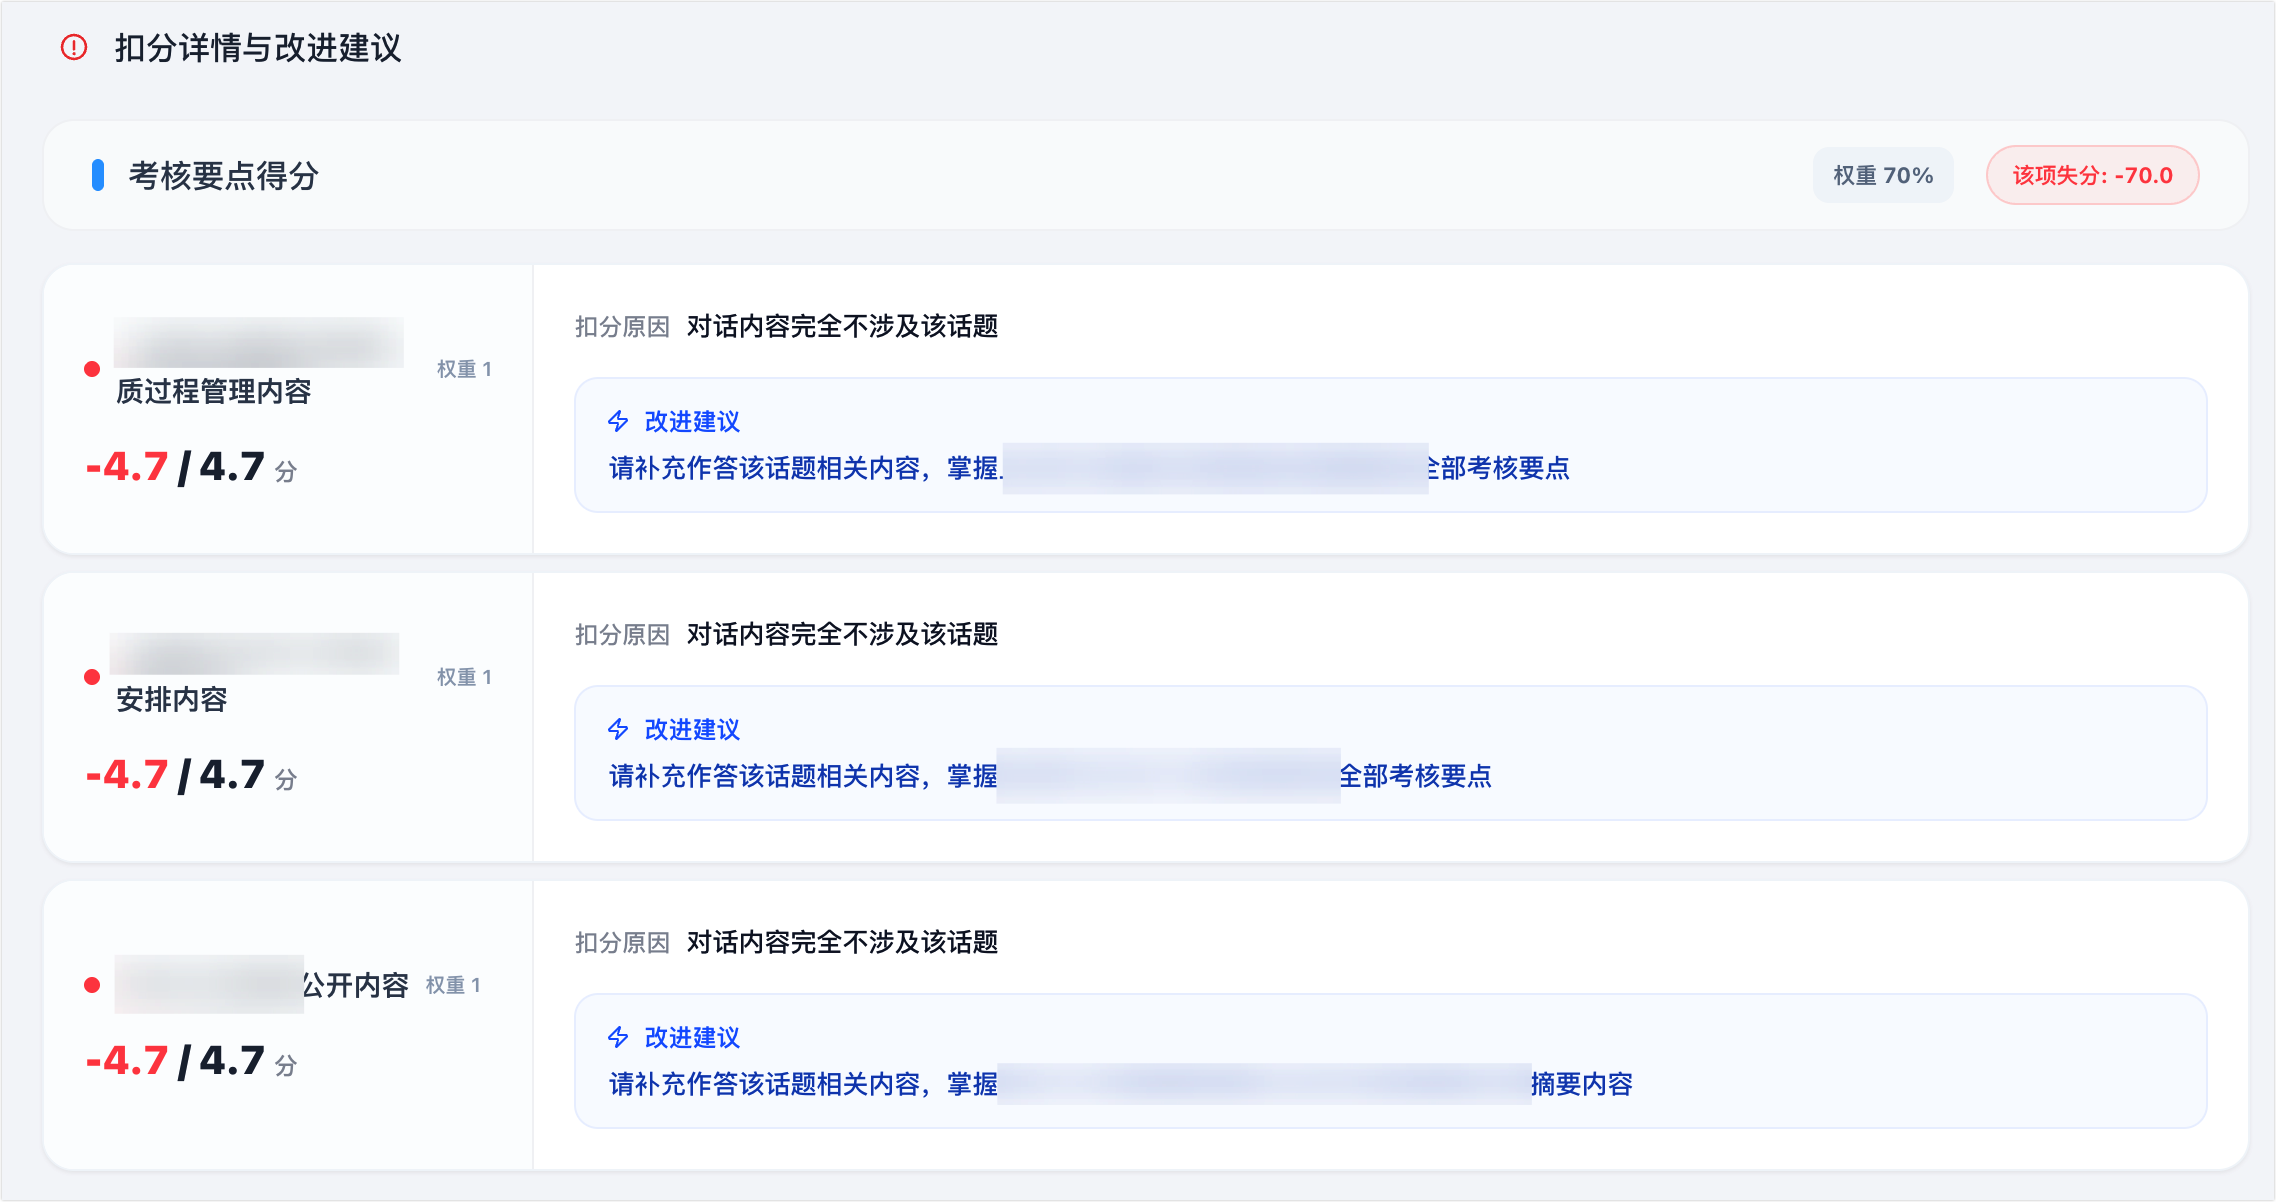Select the 公开内容 item title
Image resolution: width=2276 pixels, height=1202 pixels.
point(355,985)
